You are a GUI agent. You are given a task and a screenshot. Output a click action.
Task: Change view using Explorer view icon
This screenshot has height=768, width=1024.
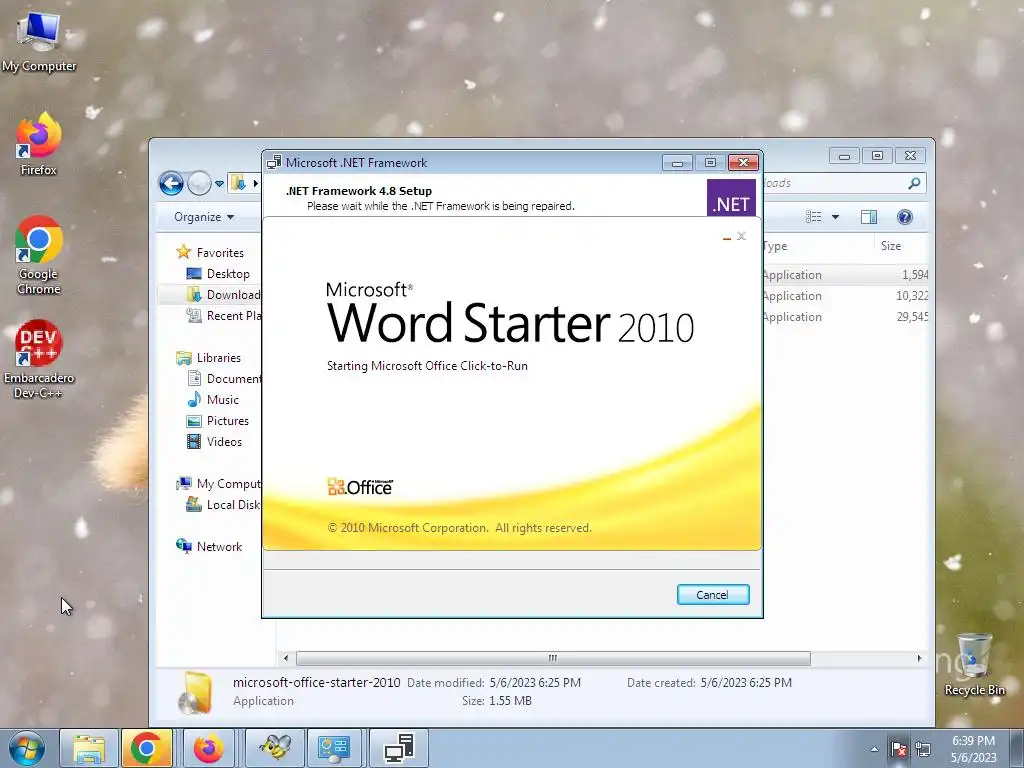coord(814,217)
